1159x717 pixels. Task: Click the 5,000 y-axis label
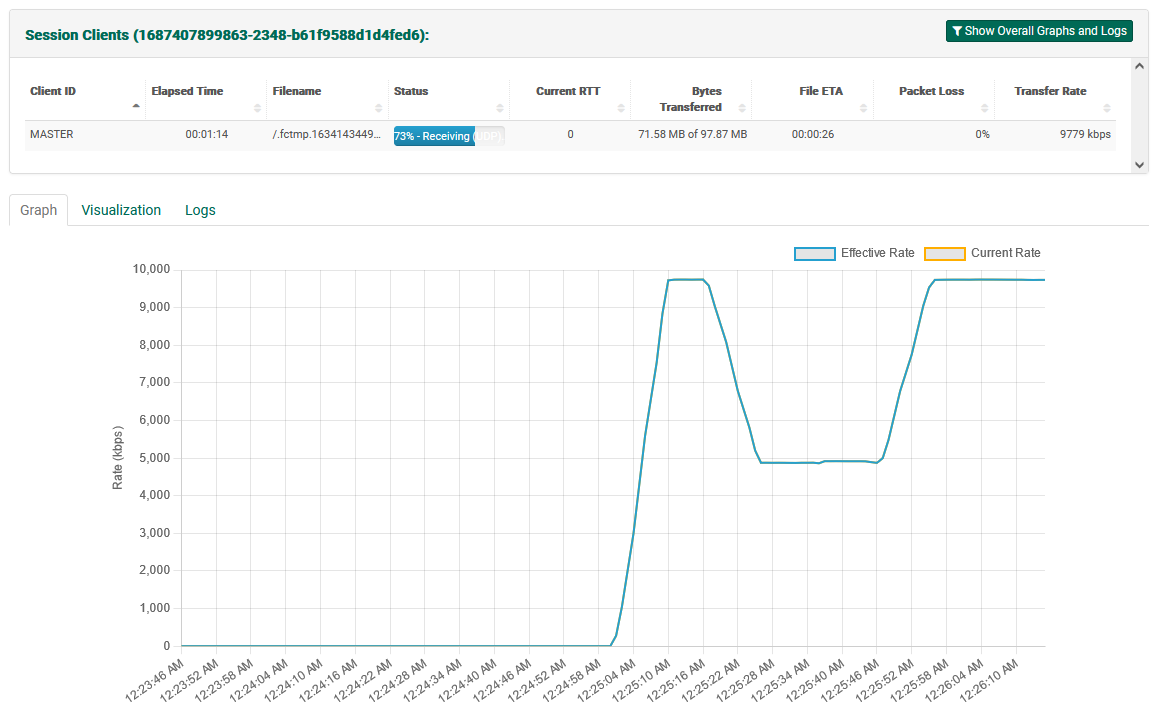point(154,458)
